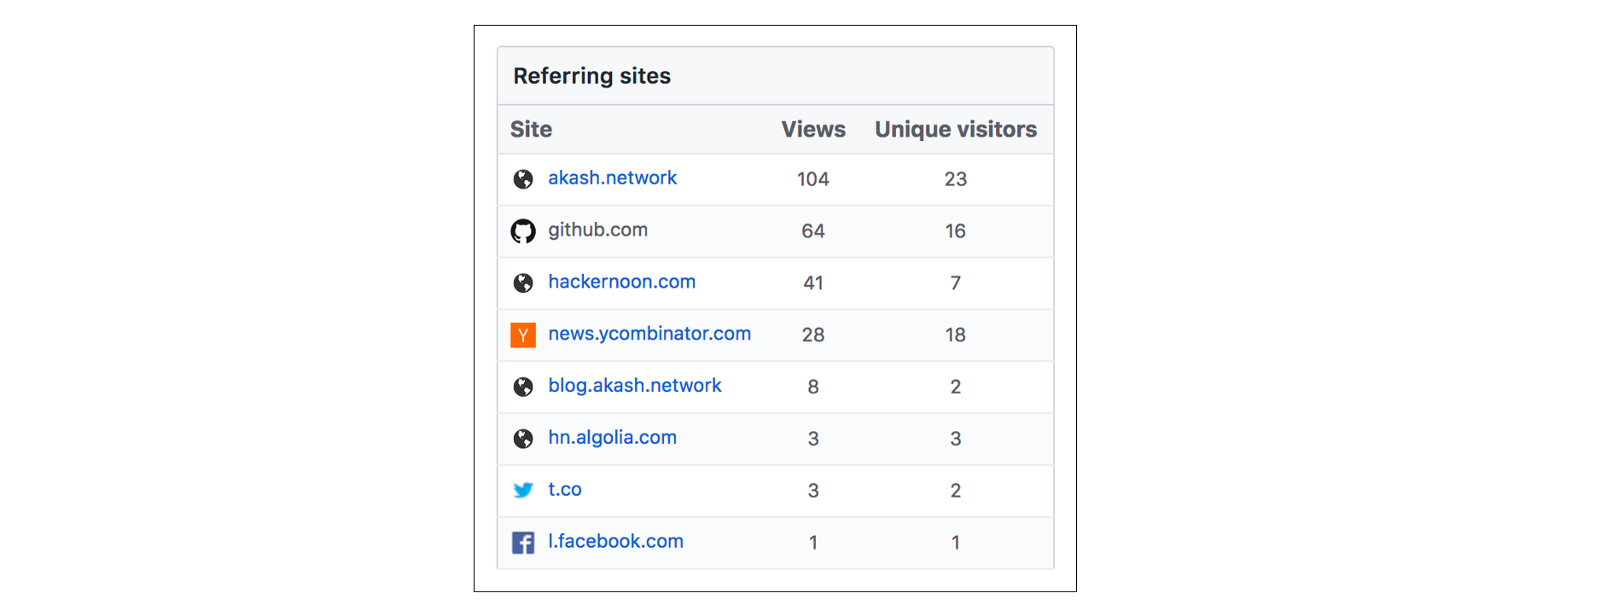Click the GitHub octocat icon
1600x616 pixels.
(523, 231)
